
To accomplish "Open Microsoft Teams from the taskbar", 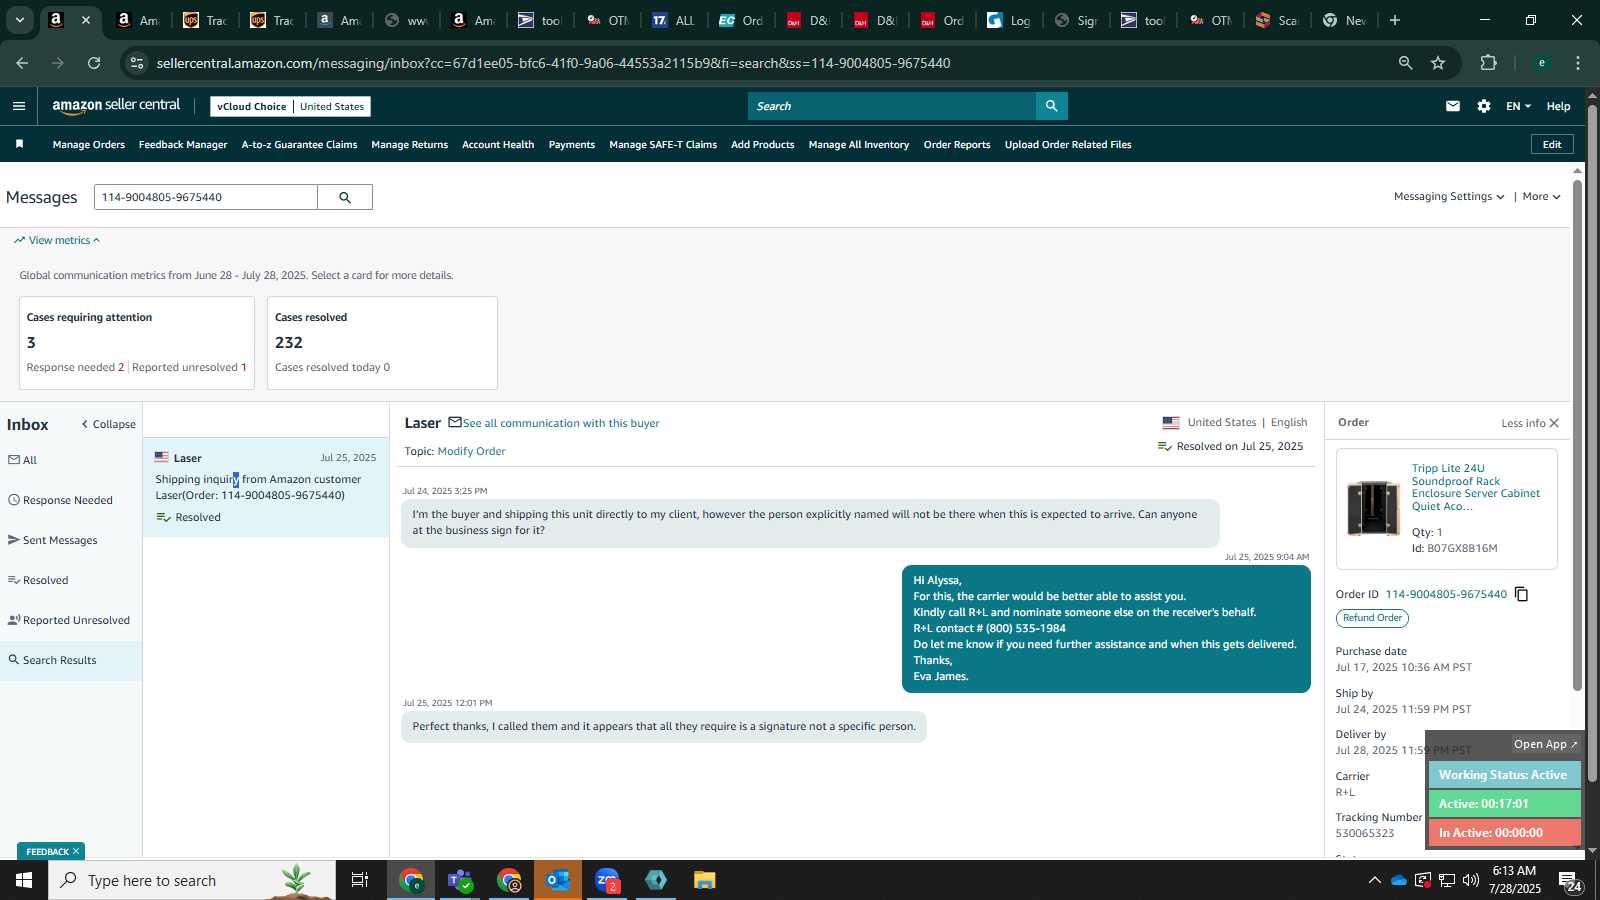I will click(x=460, y=880).
